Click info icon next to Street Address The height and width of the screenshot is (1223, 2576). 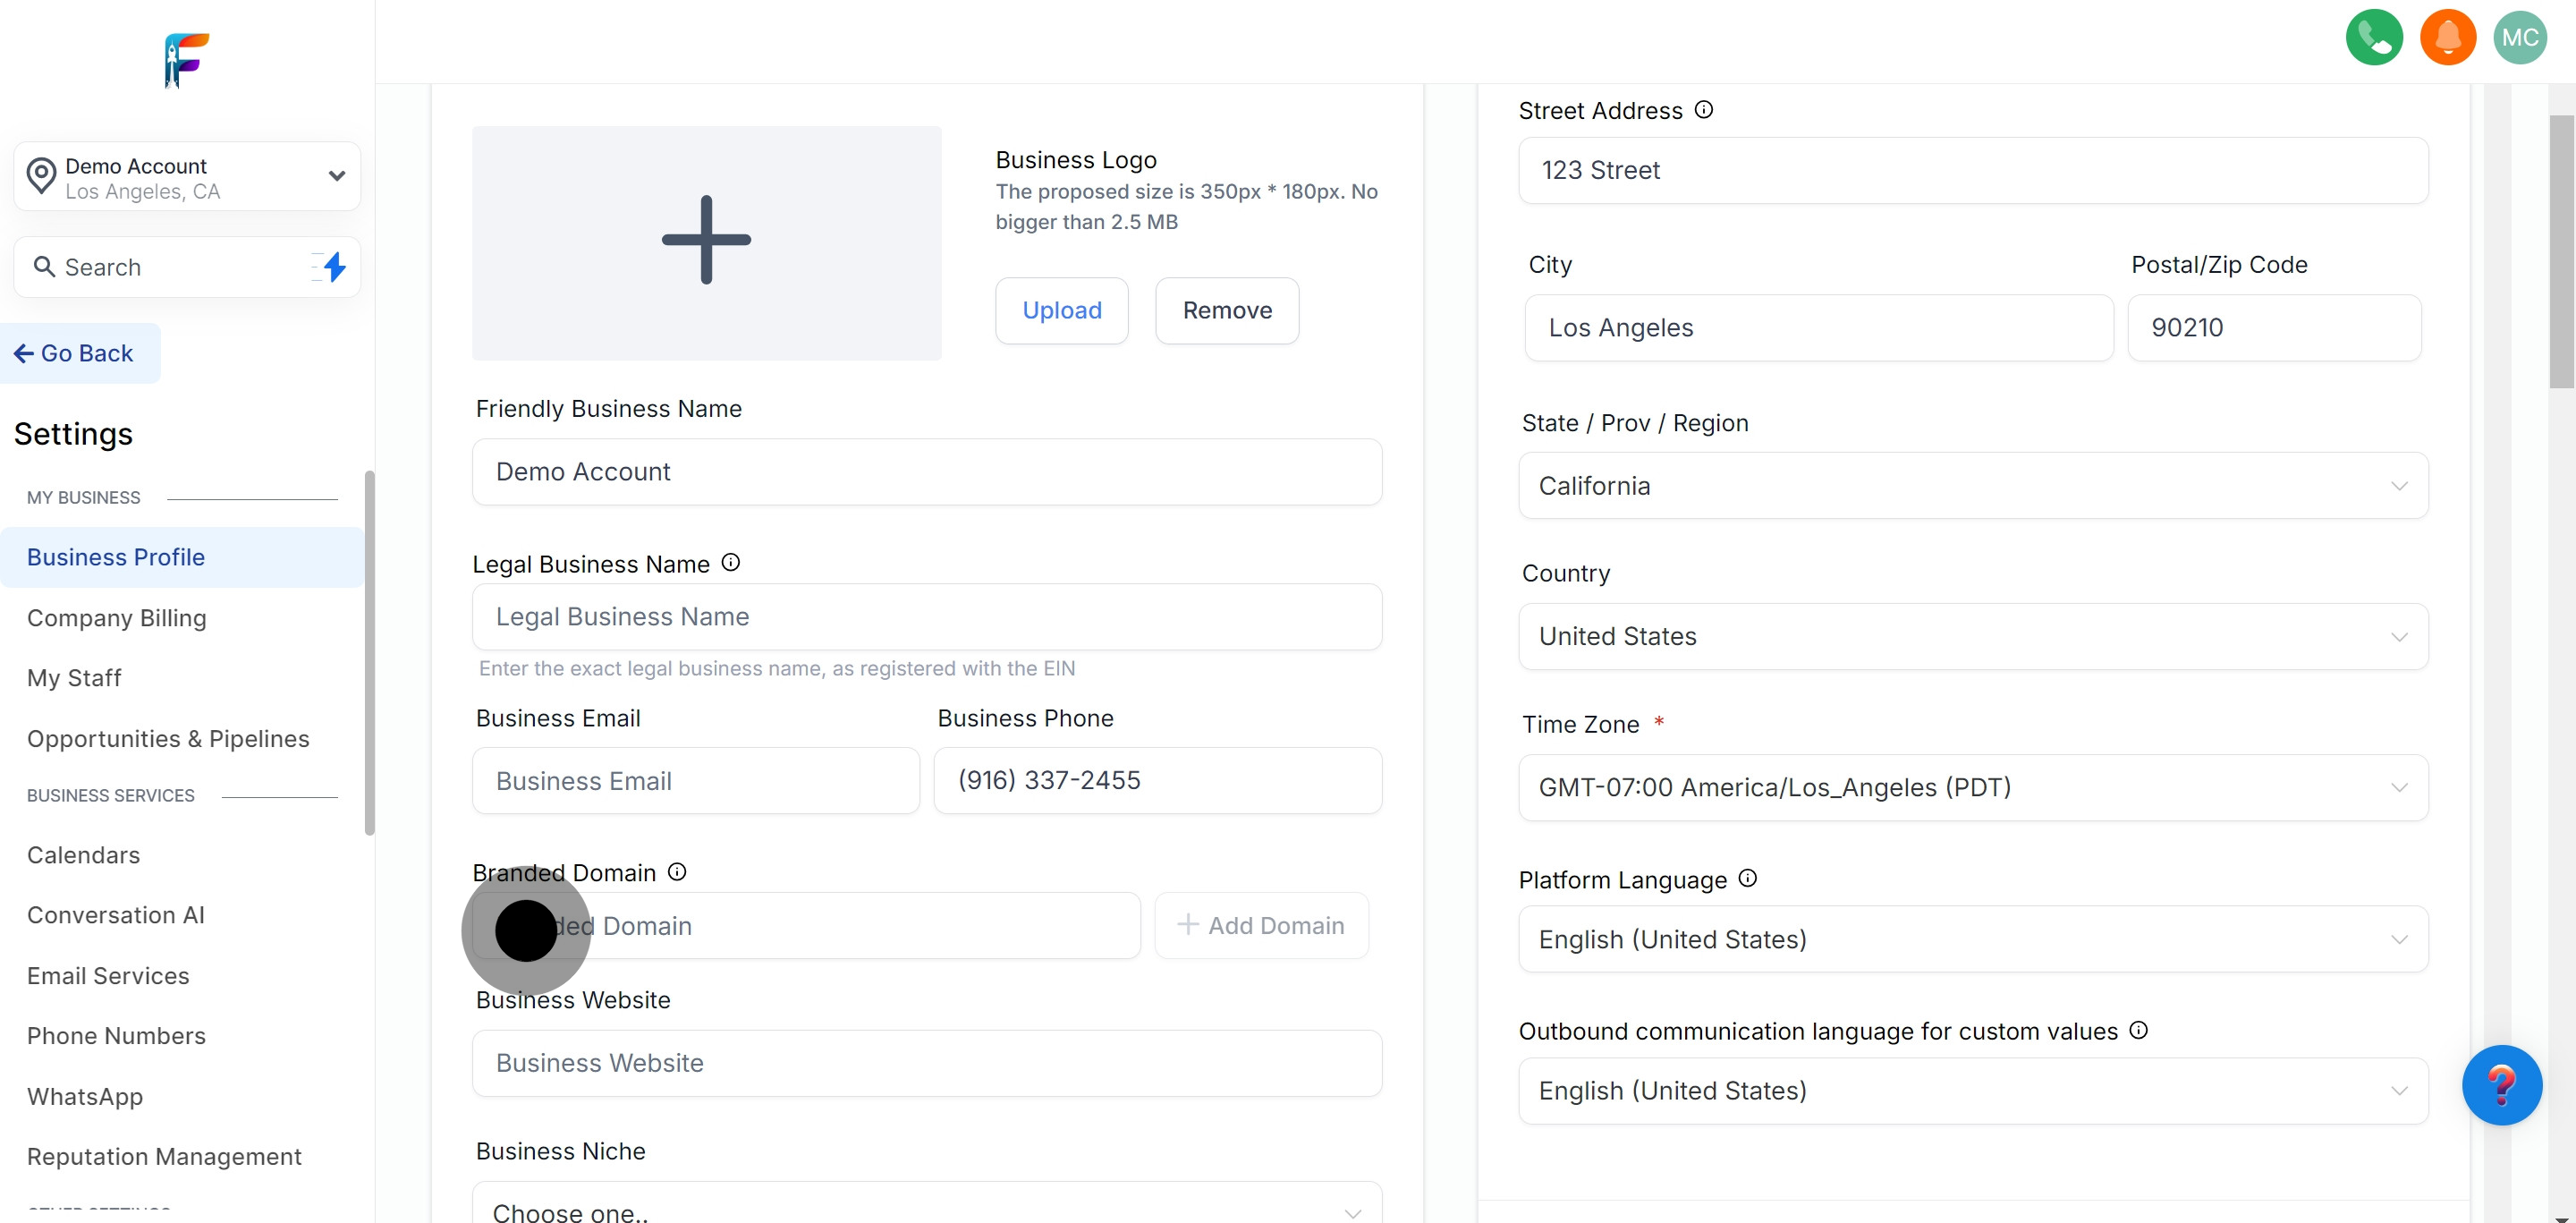click(1704, 110)
